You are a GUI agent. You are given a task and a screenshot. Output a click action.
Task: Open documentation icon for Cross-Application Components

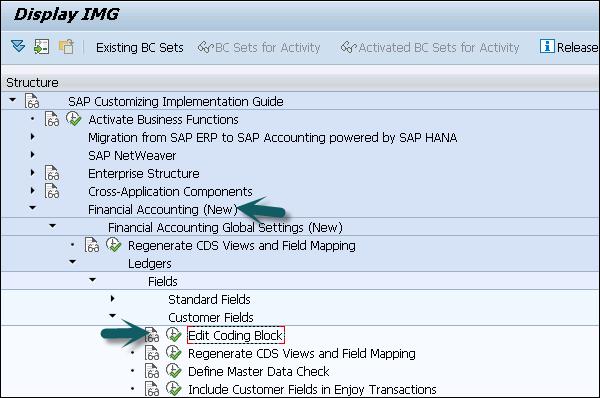pyautogui.click(x=52, y=191)
